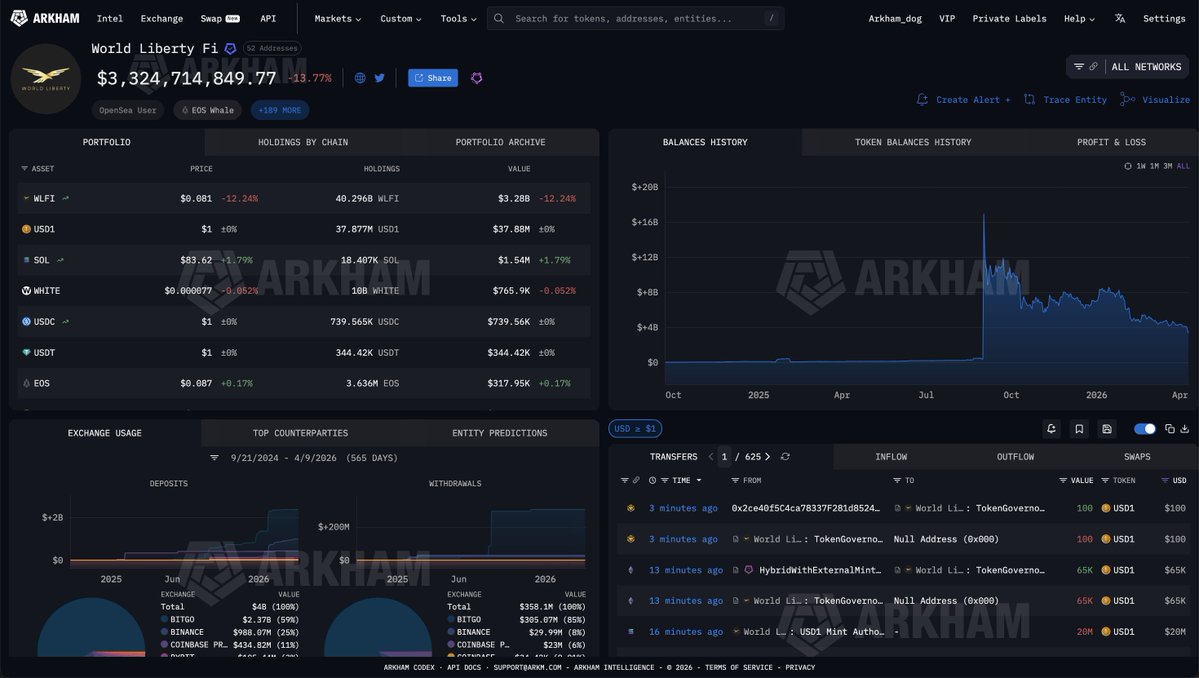Viewport: 1199px width, 678px height.
Task: Open the Custom dropdown menu
Action: tap(401, 18)
